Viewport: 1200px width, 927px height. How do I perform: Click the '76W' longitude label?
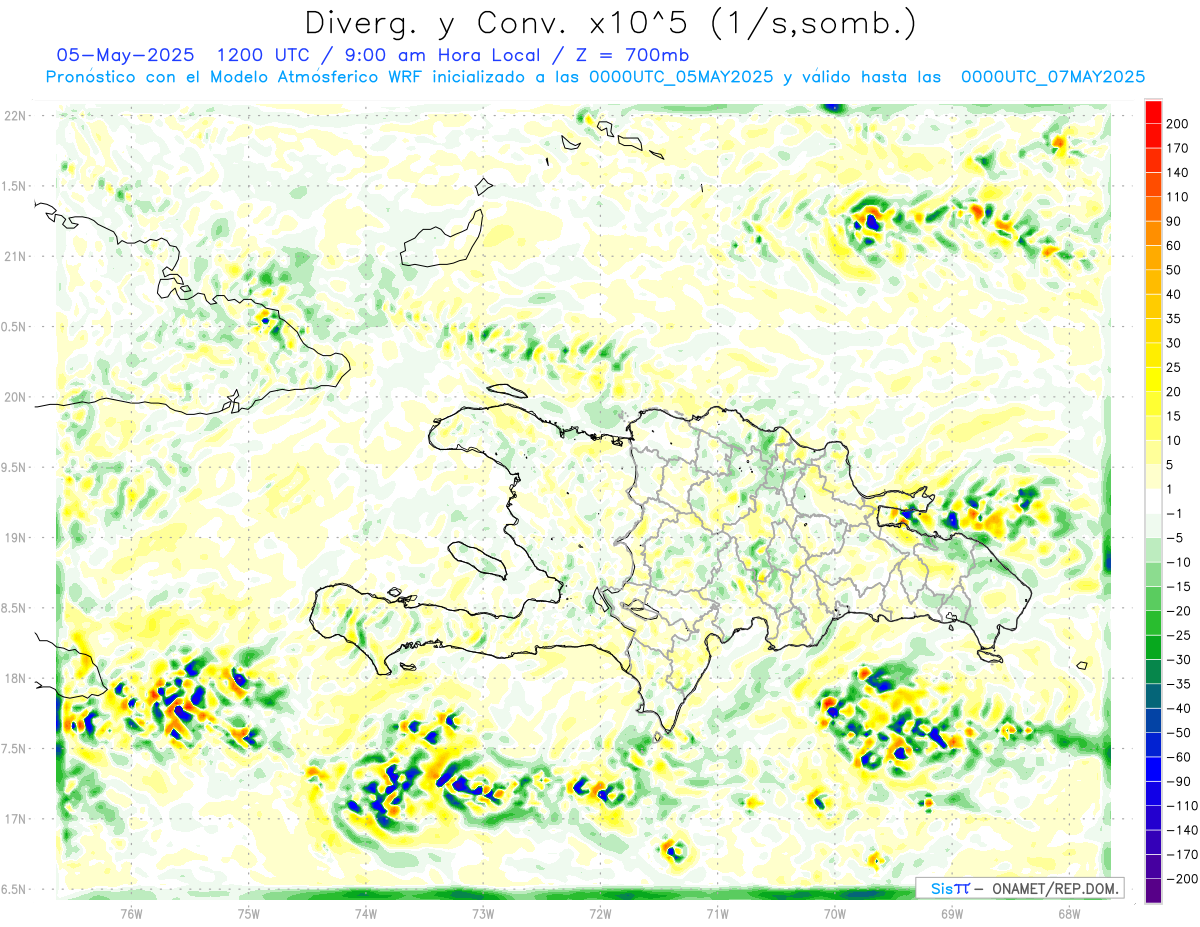click(x=131, y=913)
